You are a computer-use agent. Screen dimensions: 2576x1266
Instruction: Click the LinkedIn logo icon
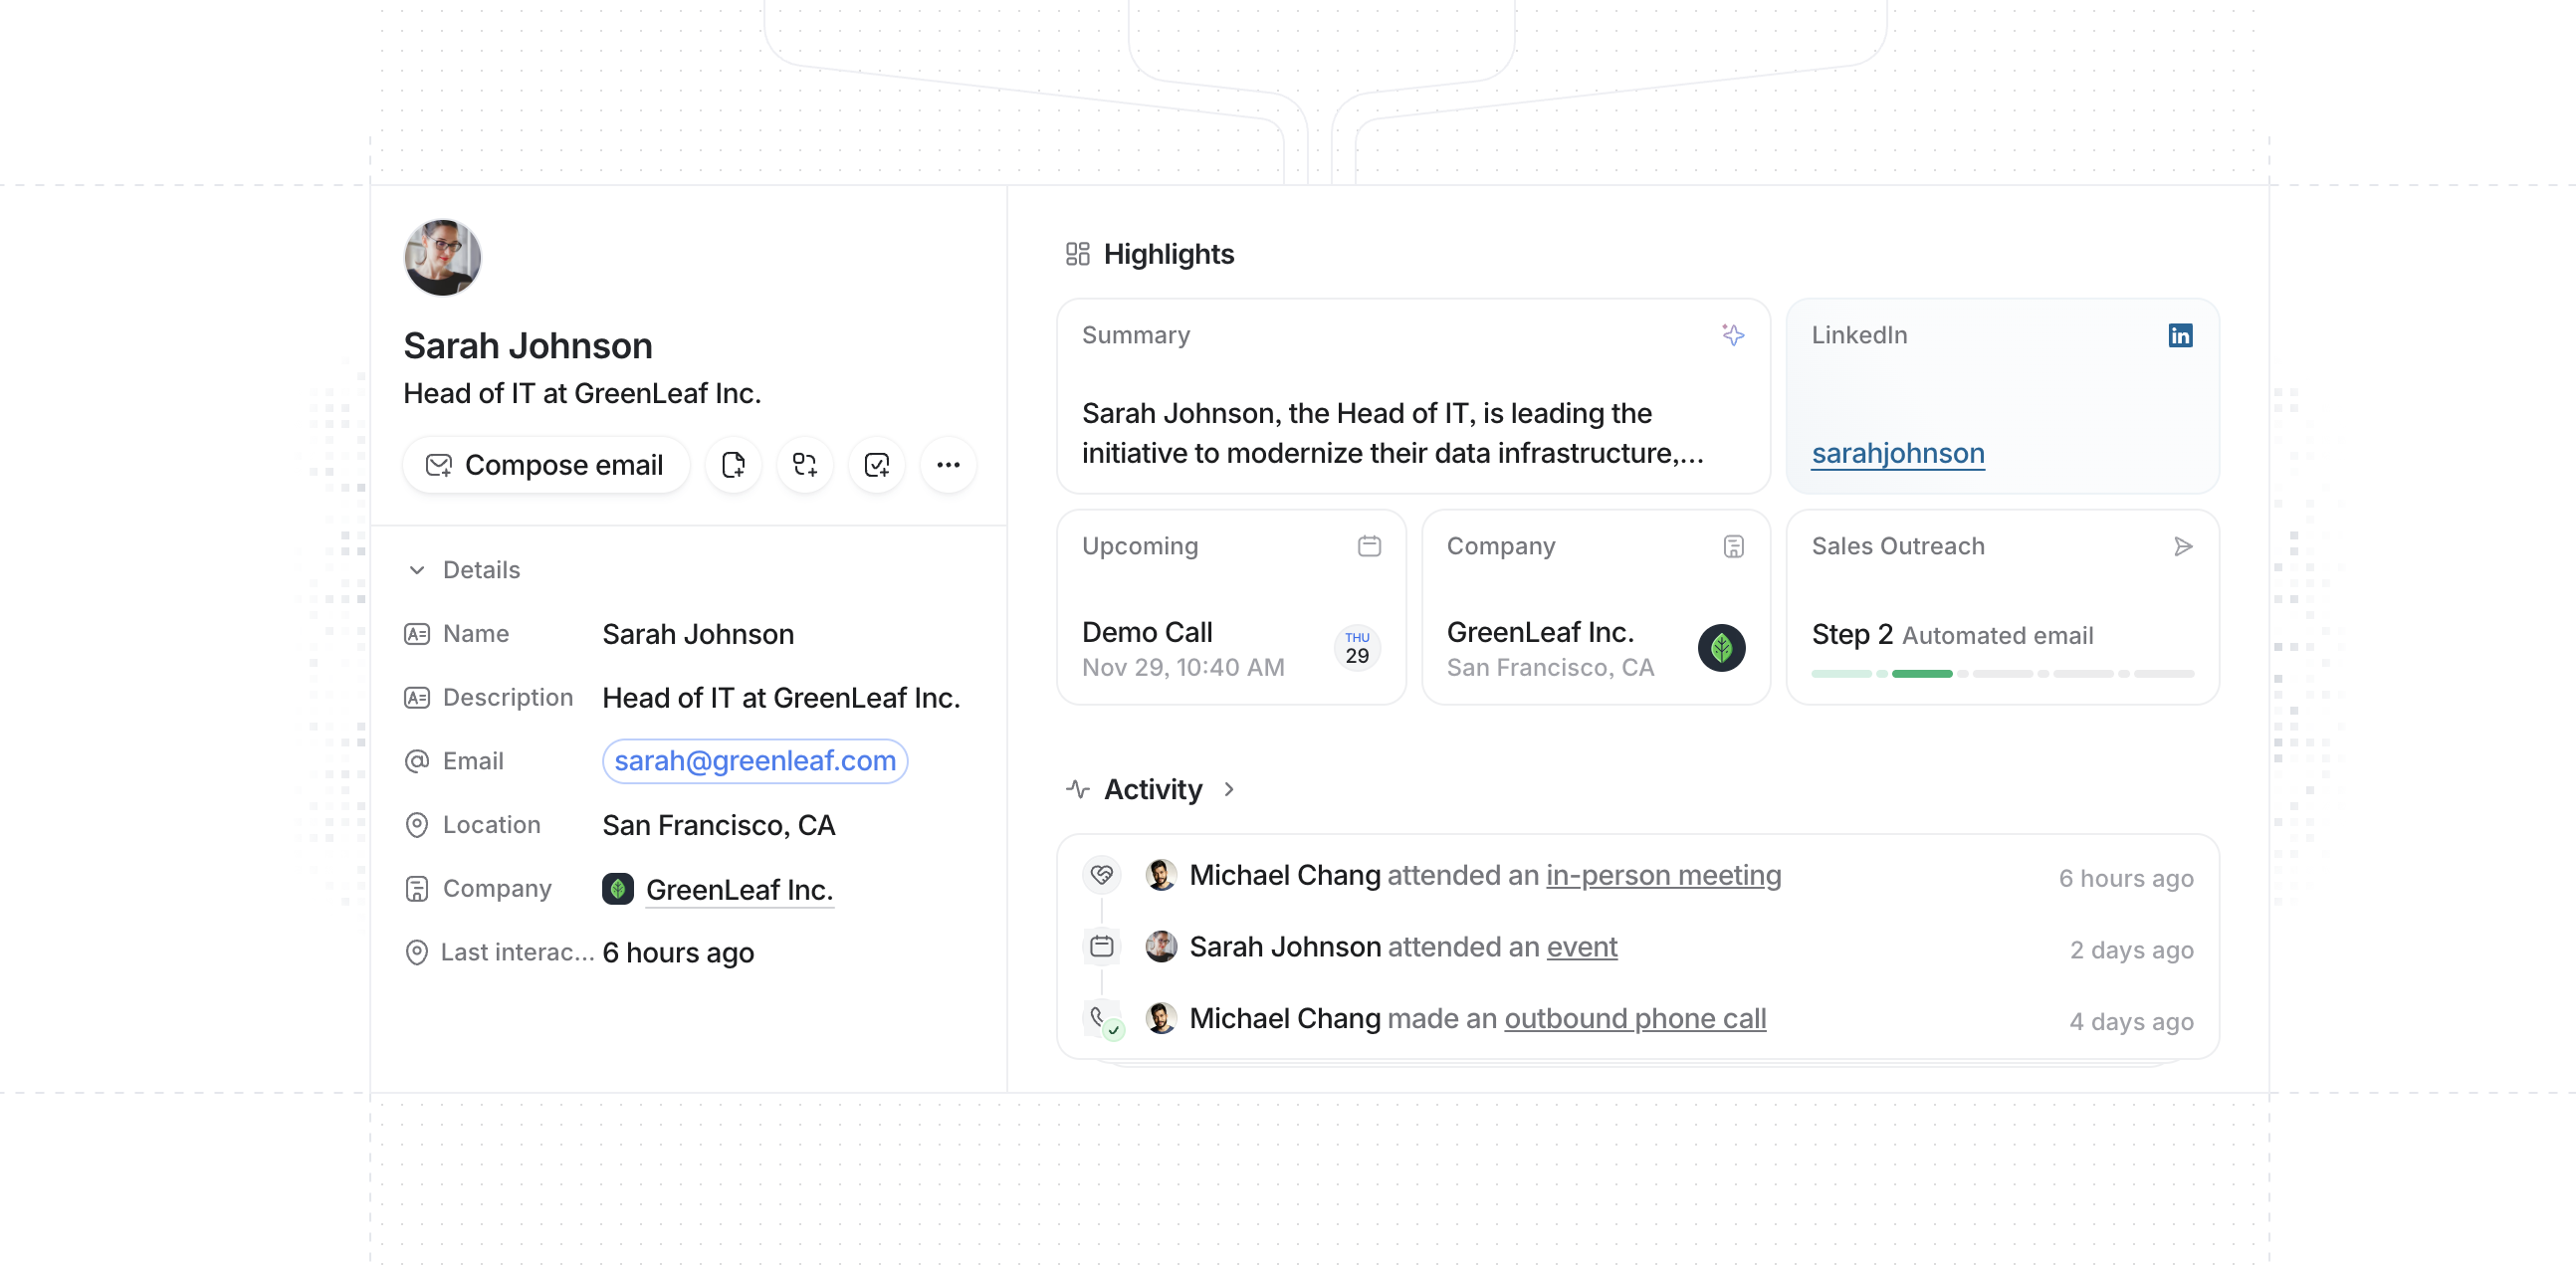(2180, 335)
